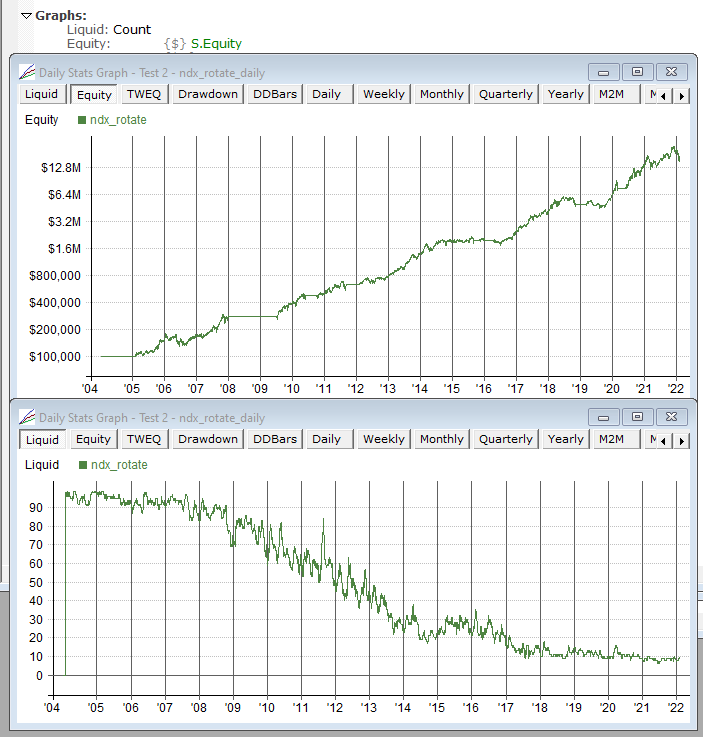Select the Count value next to Liquid

tap(132, 30)
